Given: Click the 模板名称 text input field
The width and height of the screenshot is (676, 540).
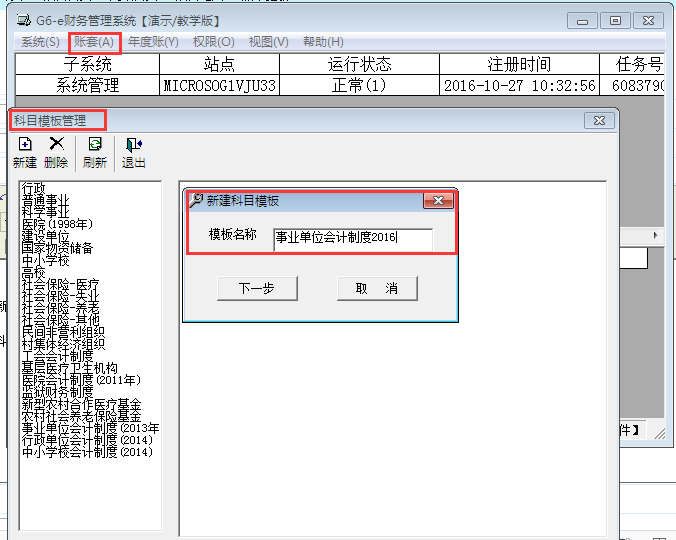Looking at the screenshot, I should [x=352, y=238].
